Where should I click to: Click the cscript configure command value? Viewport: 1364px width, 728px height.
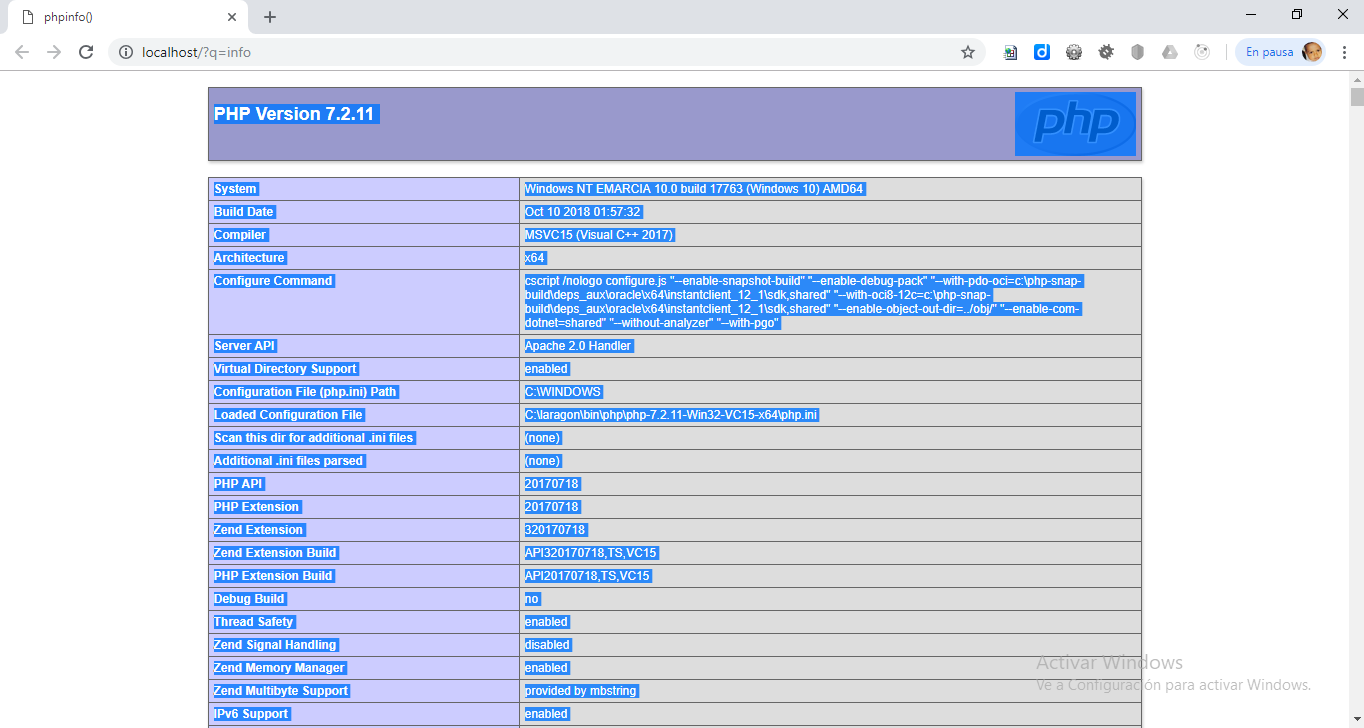[x=804, y=302]
